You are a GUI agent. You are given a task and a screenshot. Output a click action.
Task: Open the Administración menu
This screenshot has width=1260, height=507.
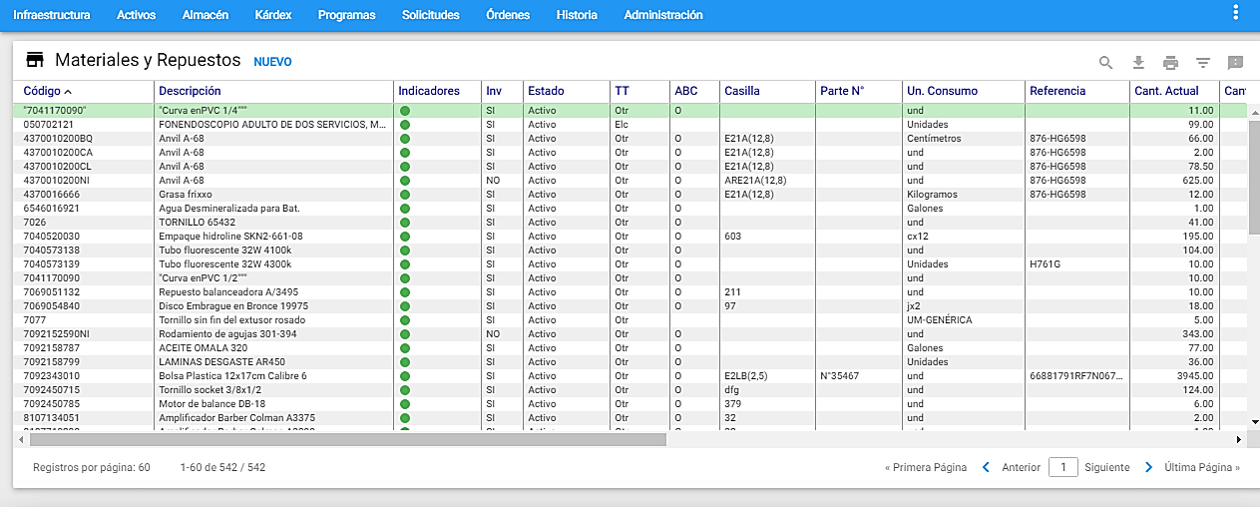[663, 15]
